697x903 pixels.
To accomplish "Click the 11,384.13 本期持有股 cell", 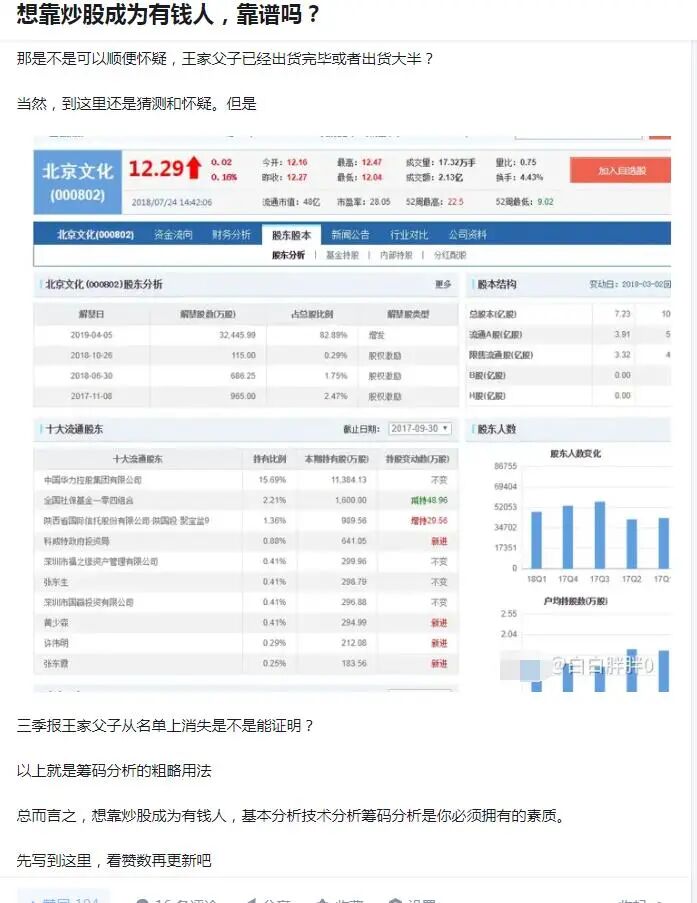I will coord(348,480).
